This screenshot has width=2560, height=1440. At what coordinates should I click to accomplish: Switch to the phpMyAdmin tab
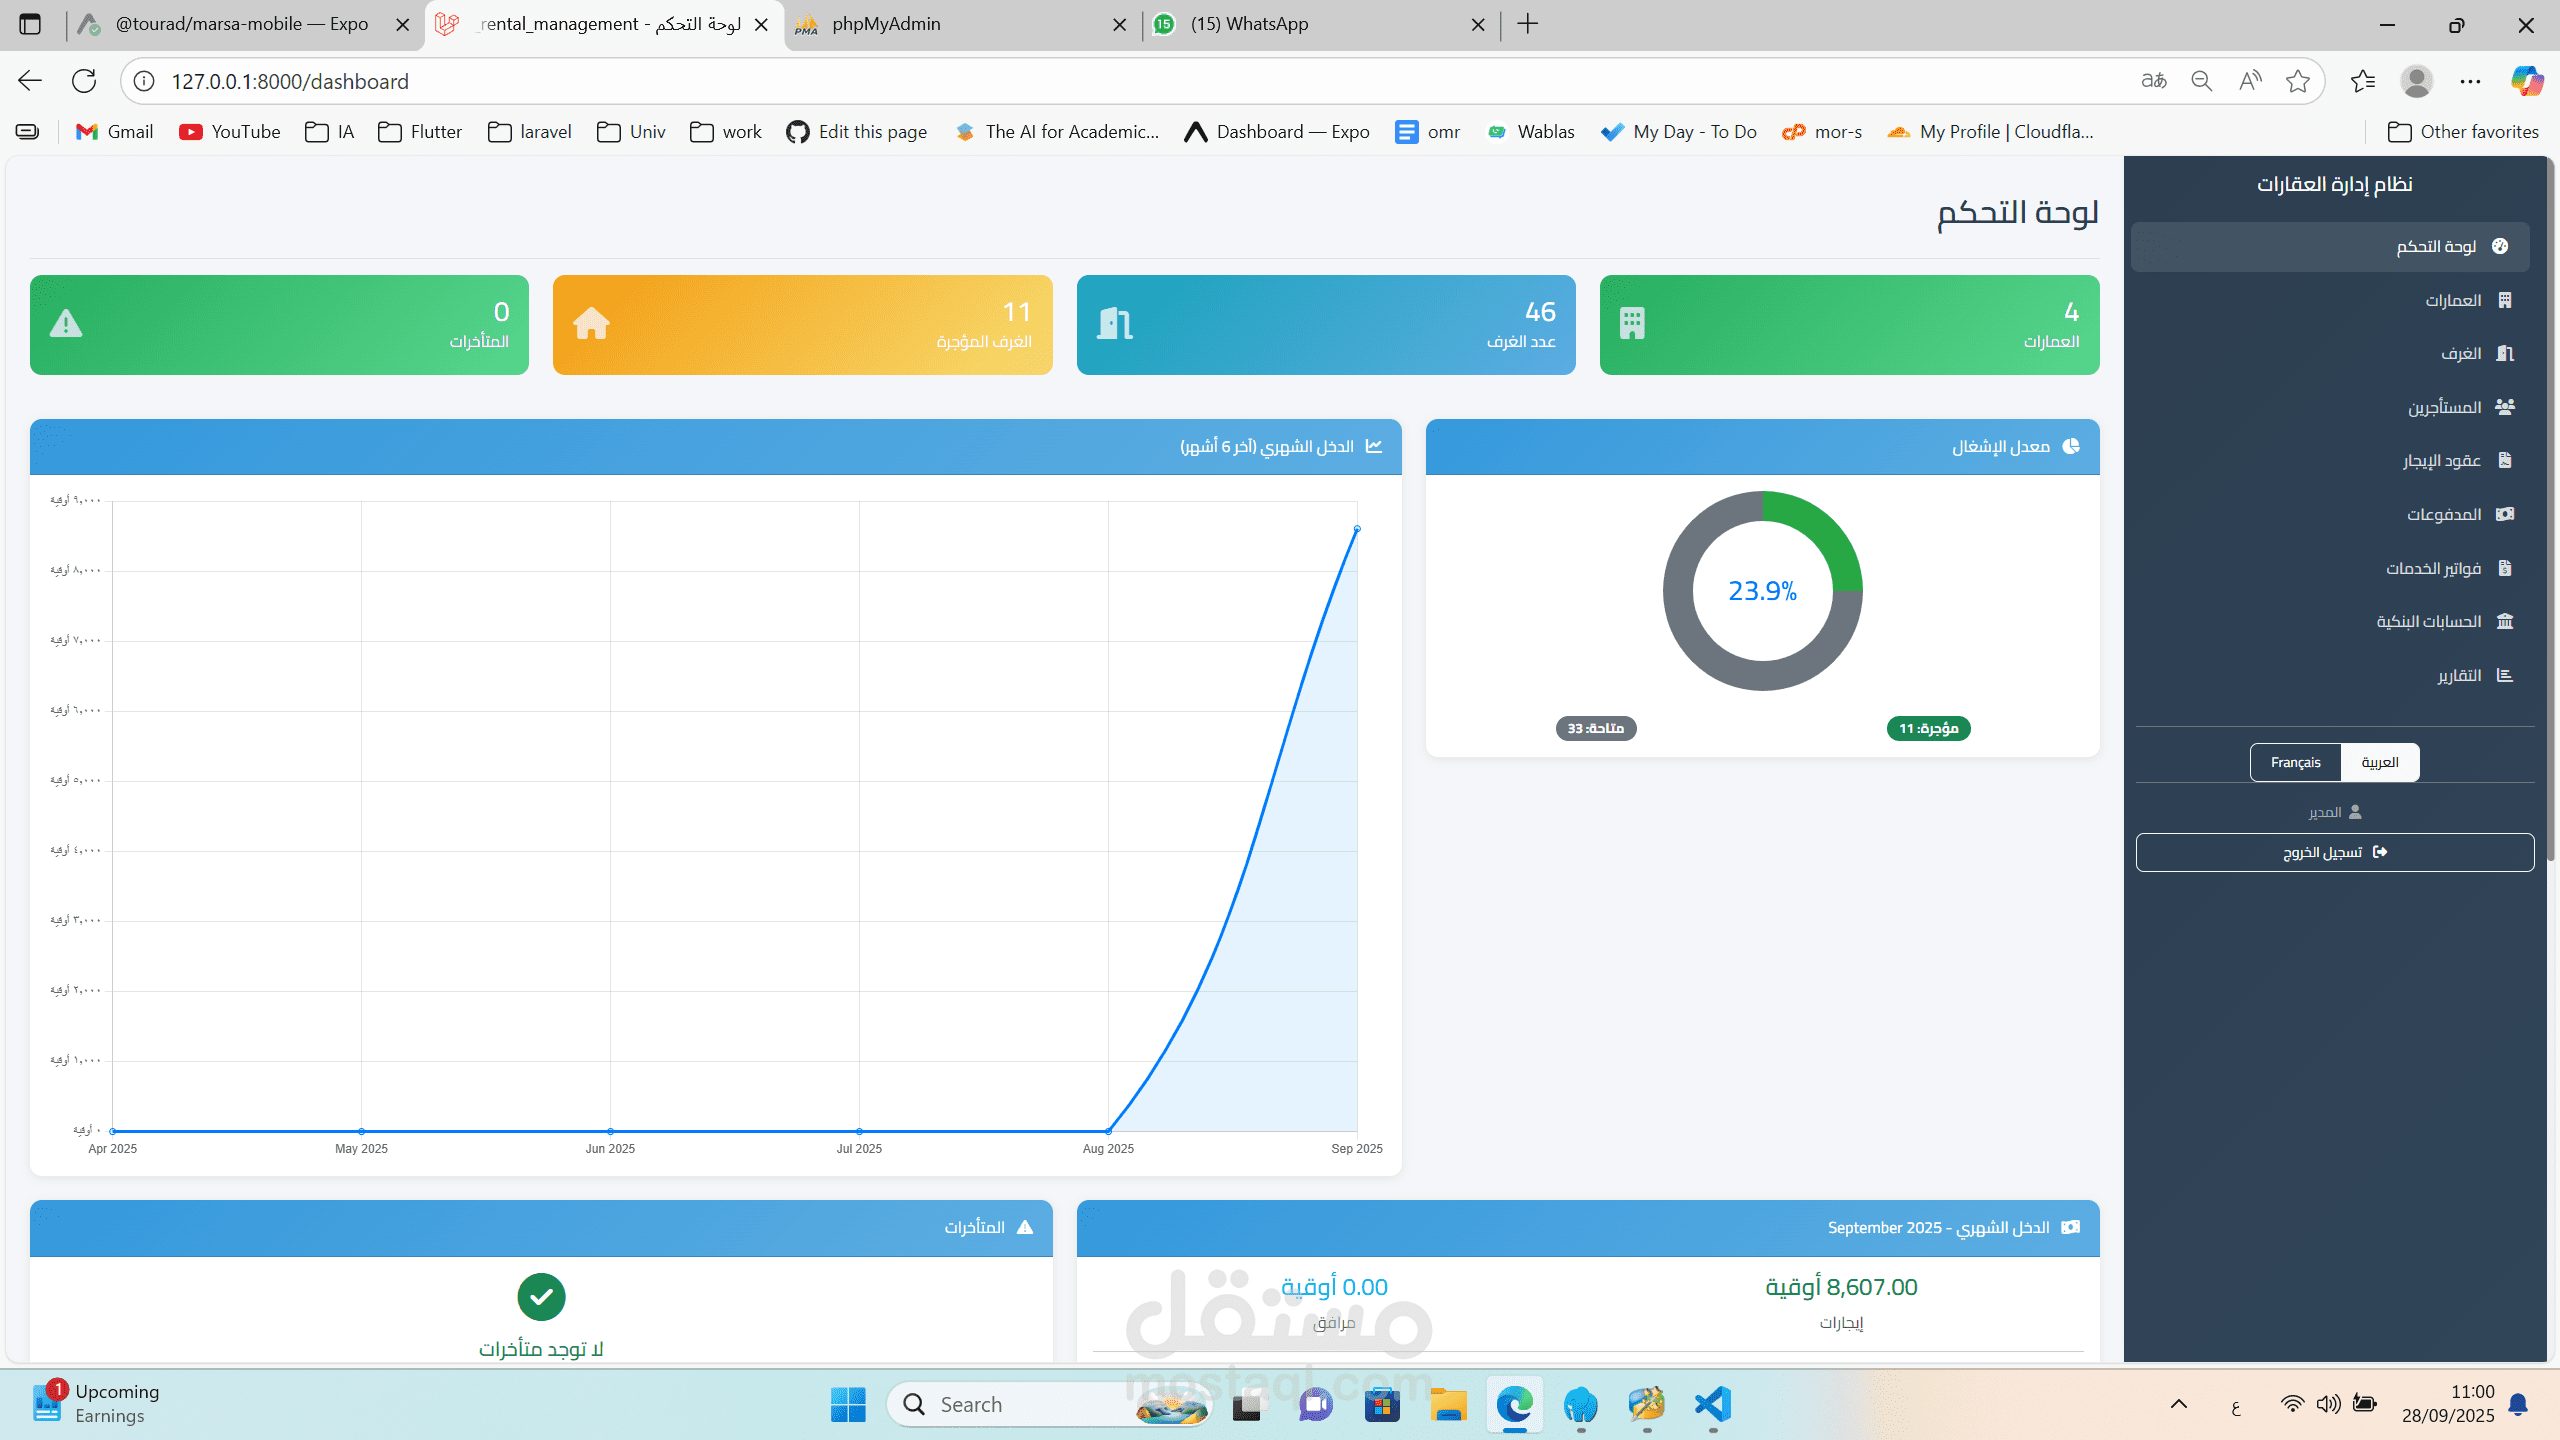pos(885,24)
